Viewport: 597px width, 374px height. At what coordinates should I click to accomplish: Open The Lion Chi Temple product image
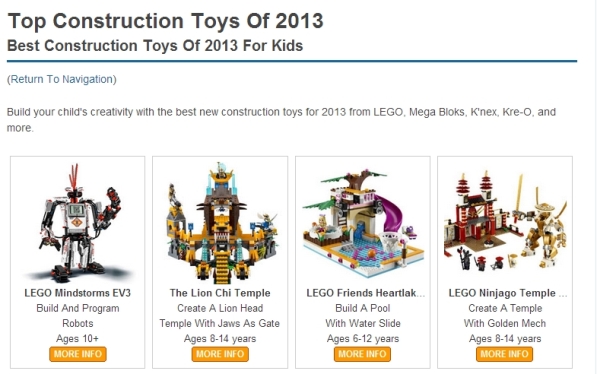click(x=220, y=223)
